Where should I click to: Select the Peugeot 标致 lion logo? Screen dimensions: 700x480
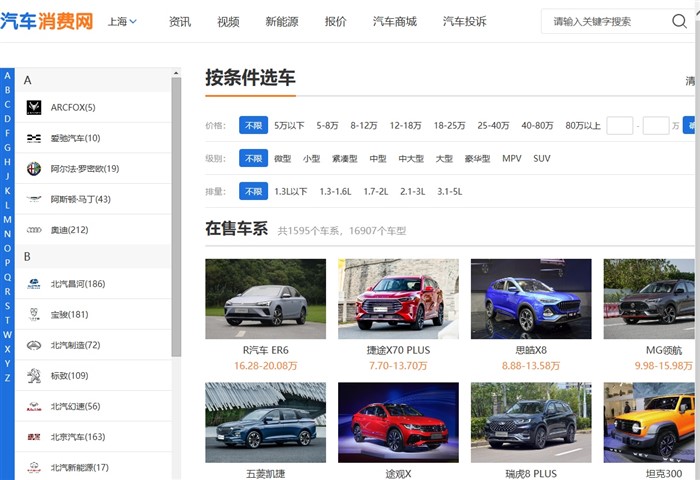pyautogui.click(x=34, y=376)
